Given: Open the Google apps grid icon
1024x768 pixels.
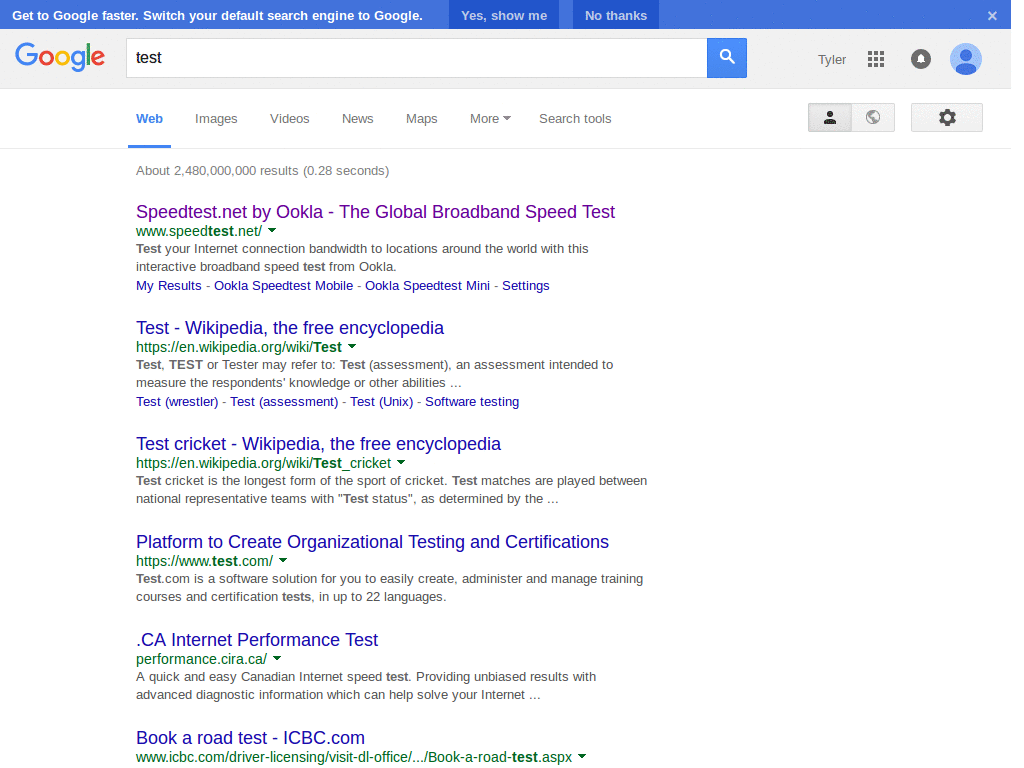Looking at the screenshot, I should tap(876, 59).
